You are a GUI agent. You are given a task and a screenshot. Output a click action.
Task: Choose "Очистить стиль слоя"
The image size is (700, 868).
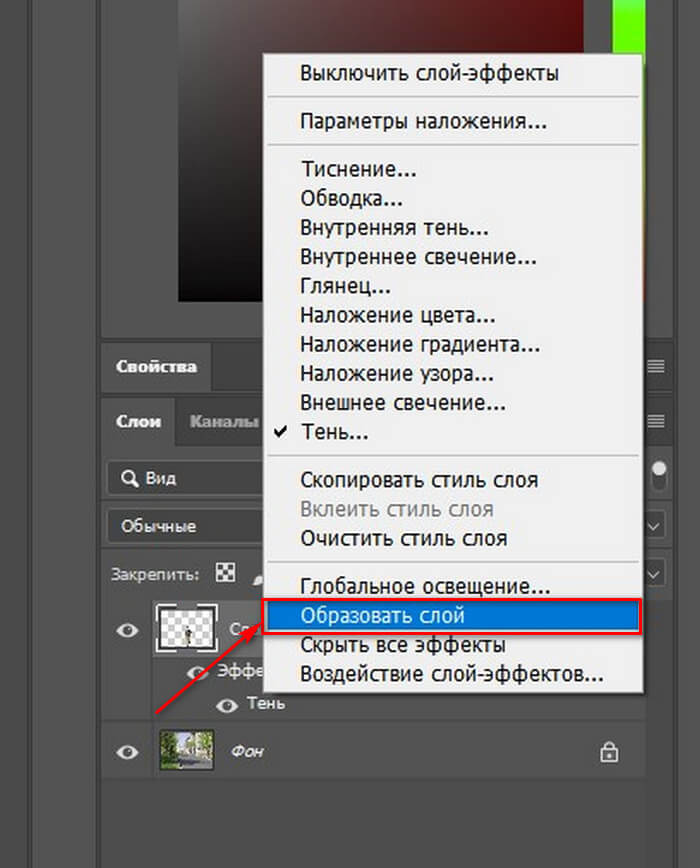(403, 538)
